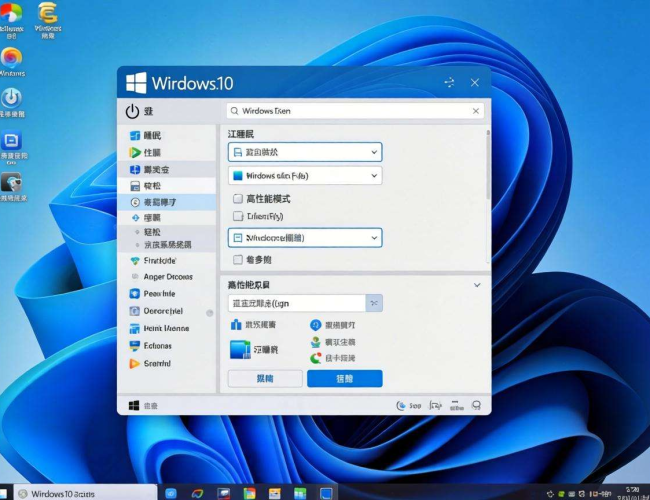Open the first dropdown with floppy-disk icon
This screenshot has height=500, width=650.
(x=305, y=152)
